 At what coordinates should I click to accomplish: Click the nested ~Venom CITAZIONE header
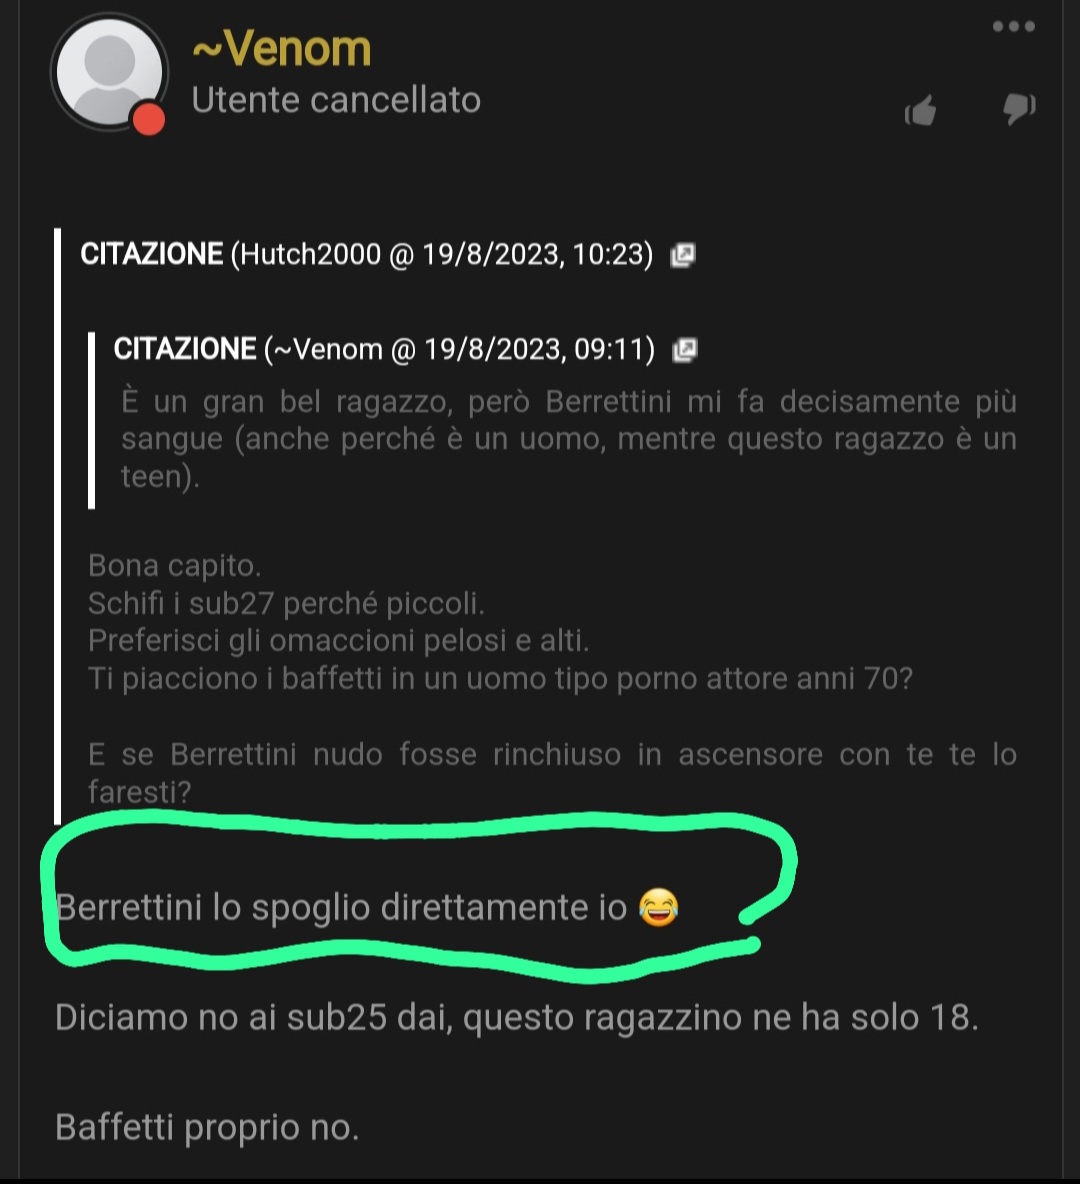pyautogui.click(x=384, y=350)
